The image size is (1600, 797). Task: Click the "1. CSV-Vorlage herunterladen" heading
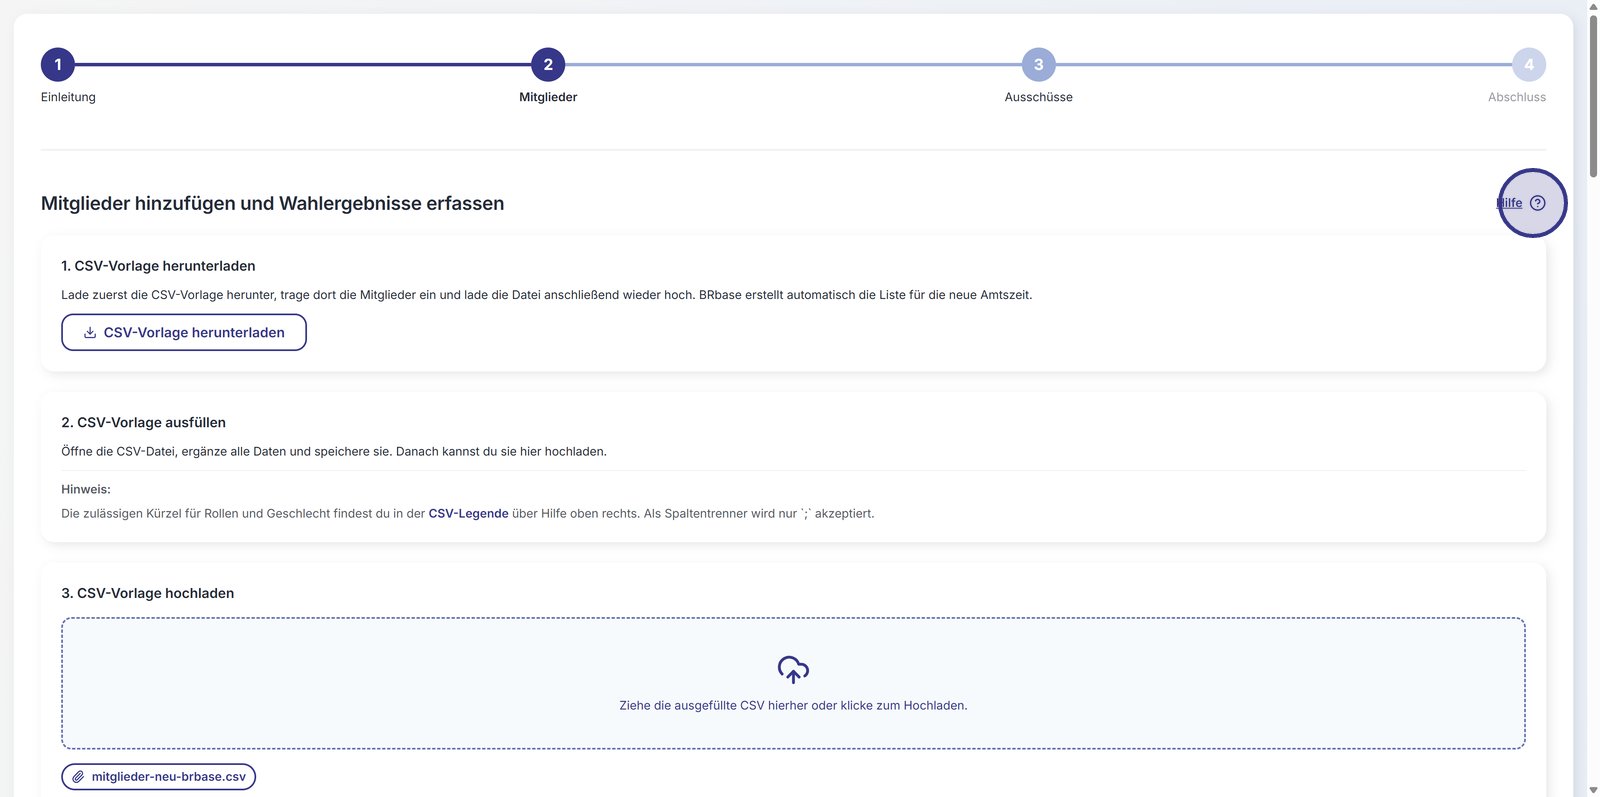[158, 266]
